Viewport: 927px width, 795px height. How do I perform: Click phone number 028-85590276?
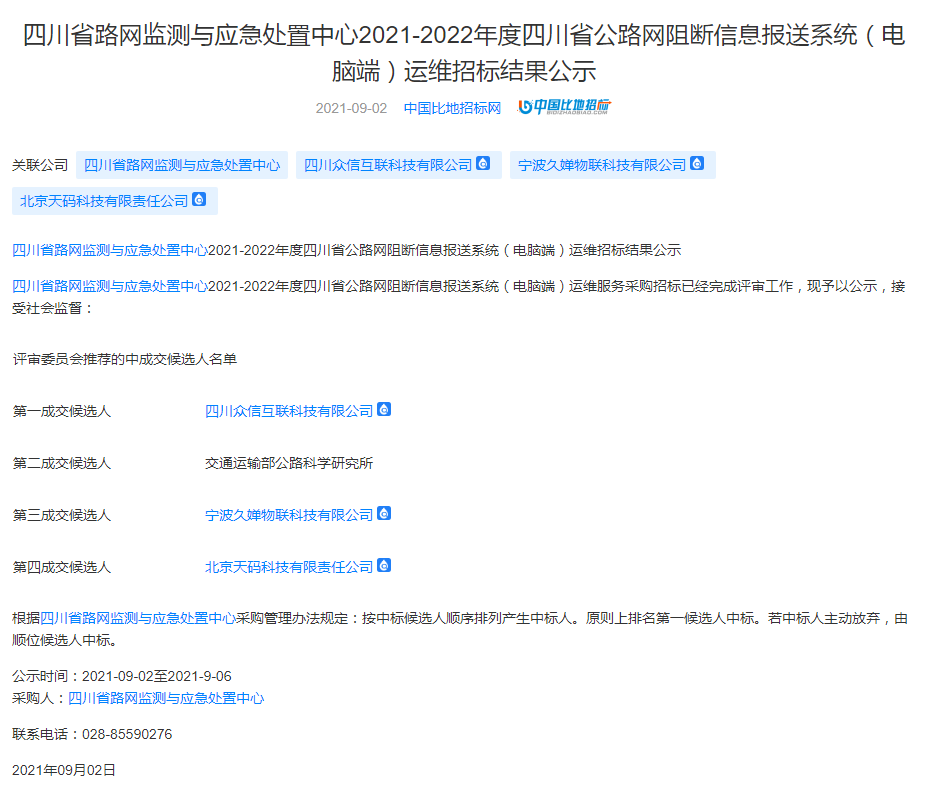click(127, 734)
